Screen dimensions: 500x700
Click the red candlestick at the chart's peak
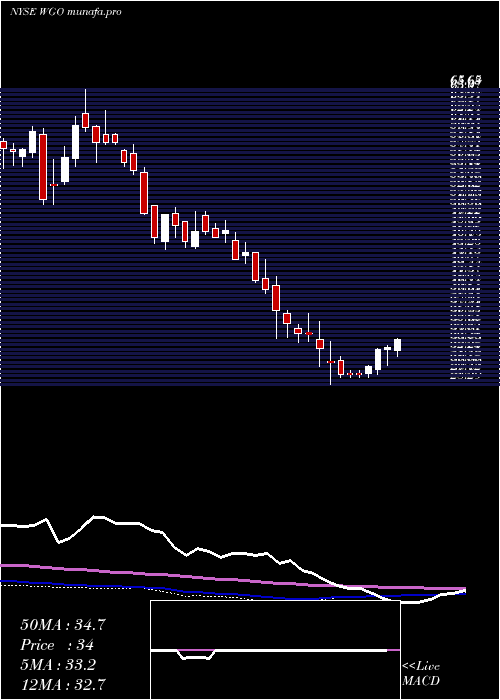tap(86, 120)
